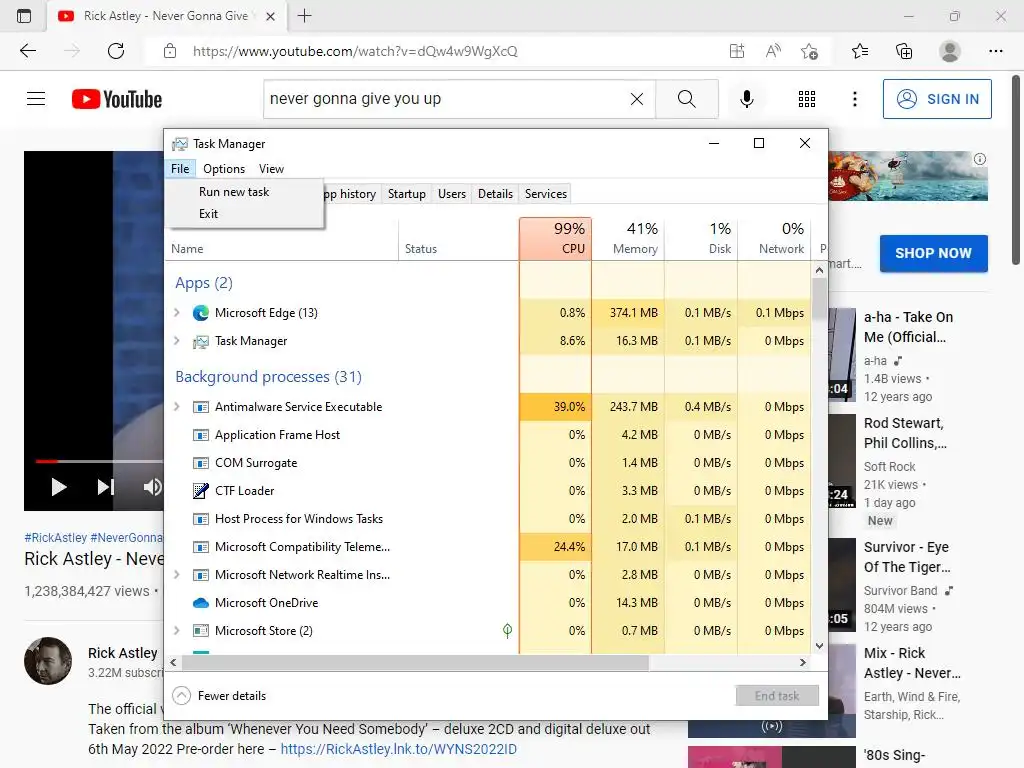Screen dimensions: 1024x768
Task: Select Application Frame Host process
Action: [x=487, y=435]
